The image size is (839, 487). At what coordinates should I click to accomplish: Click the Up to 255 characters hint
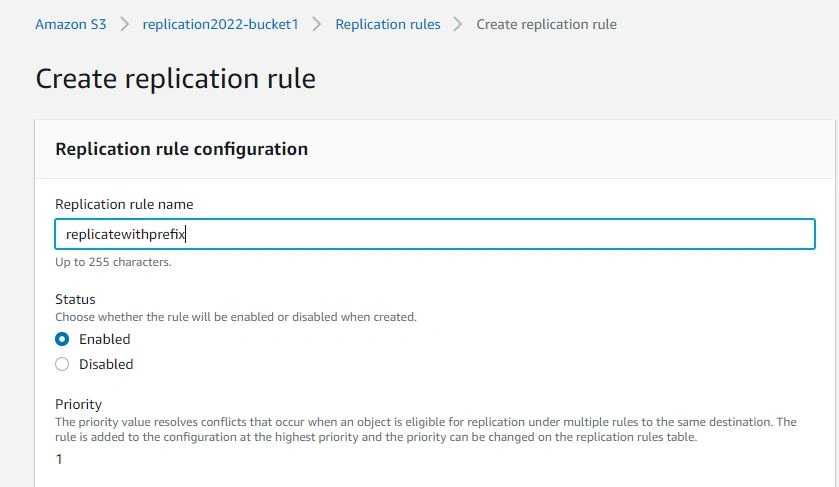click(x=113, y=262)
